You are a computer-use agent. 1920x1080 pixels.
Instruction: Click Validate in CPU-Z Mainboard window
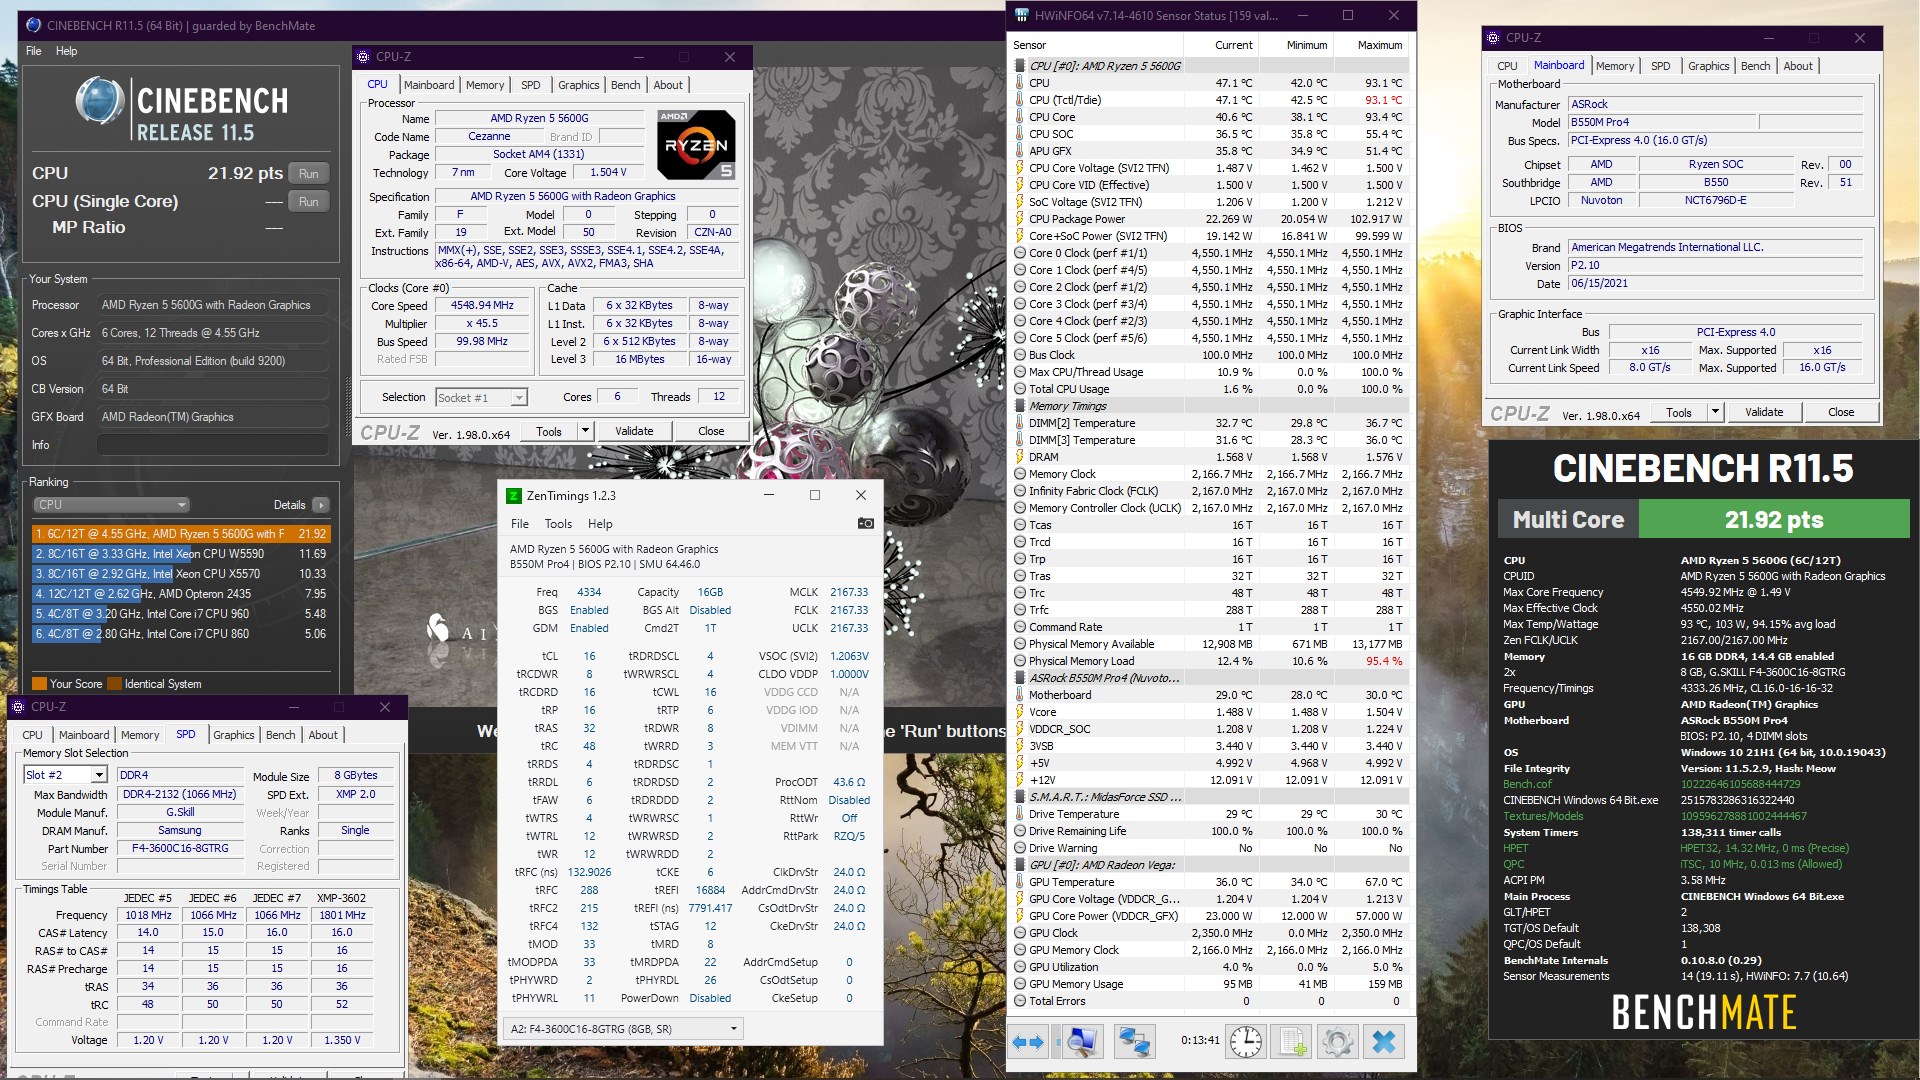(x=1764, y=412)
